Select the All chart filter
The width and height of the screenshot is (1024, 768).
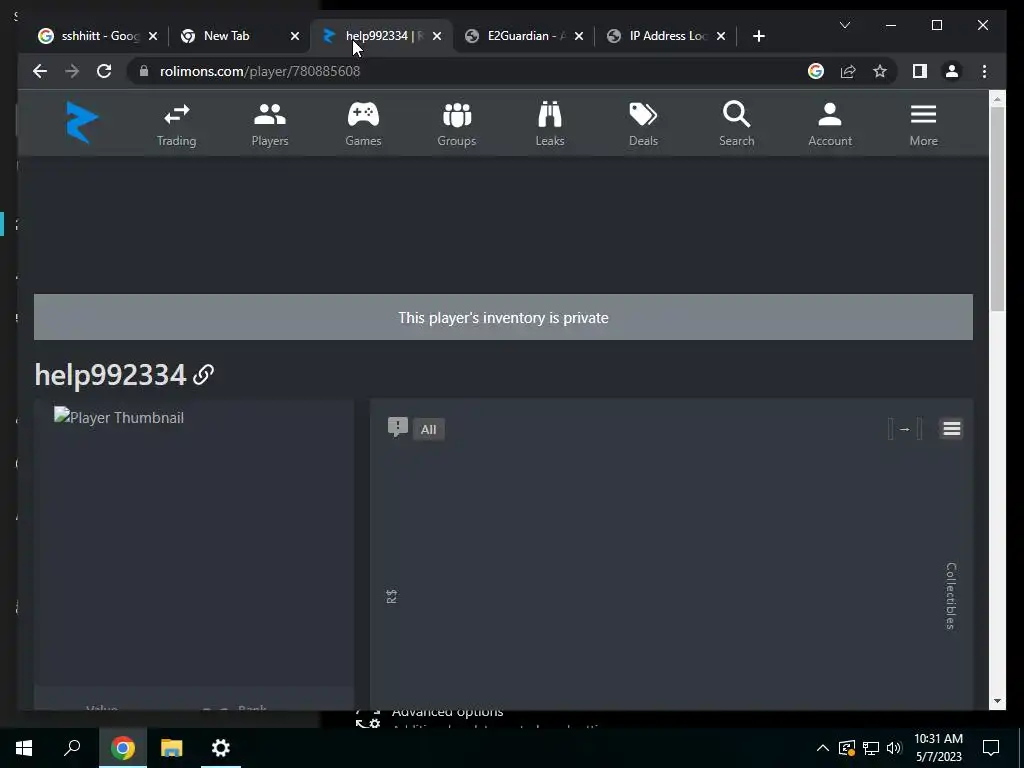click(428, 429)
